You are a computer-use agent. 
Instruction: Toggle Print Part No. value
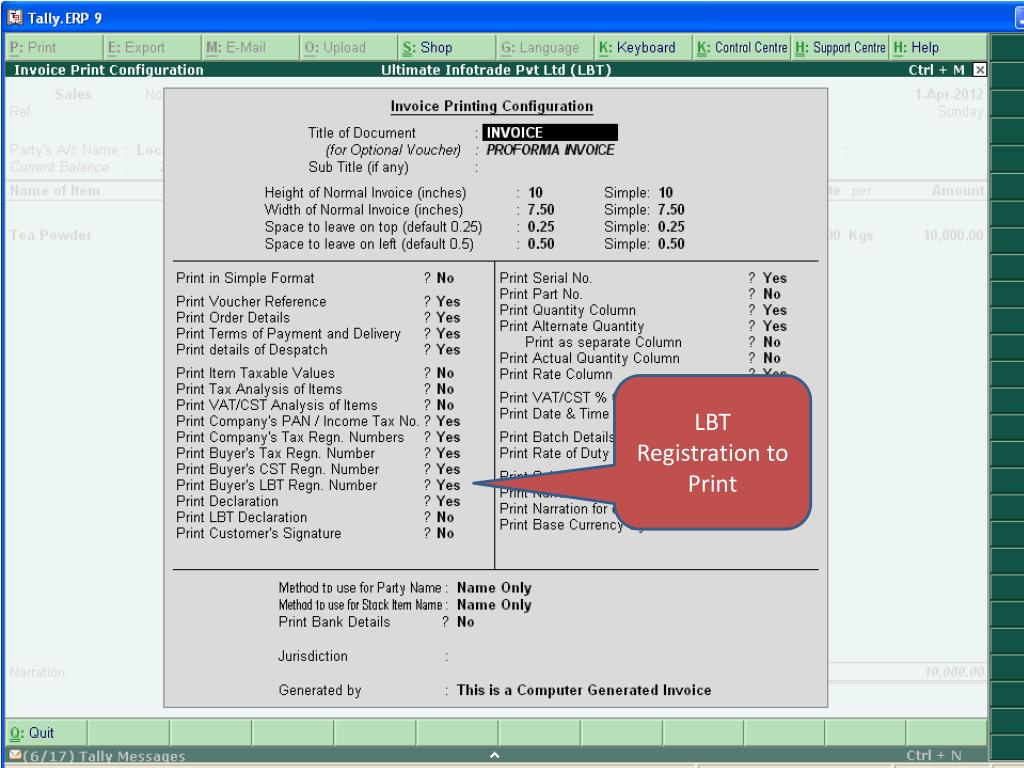coord(772,294)
